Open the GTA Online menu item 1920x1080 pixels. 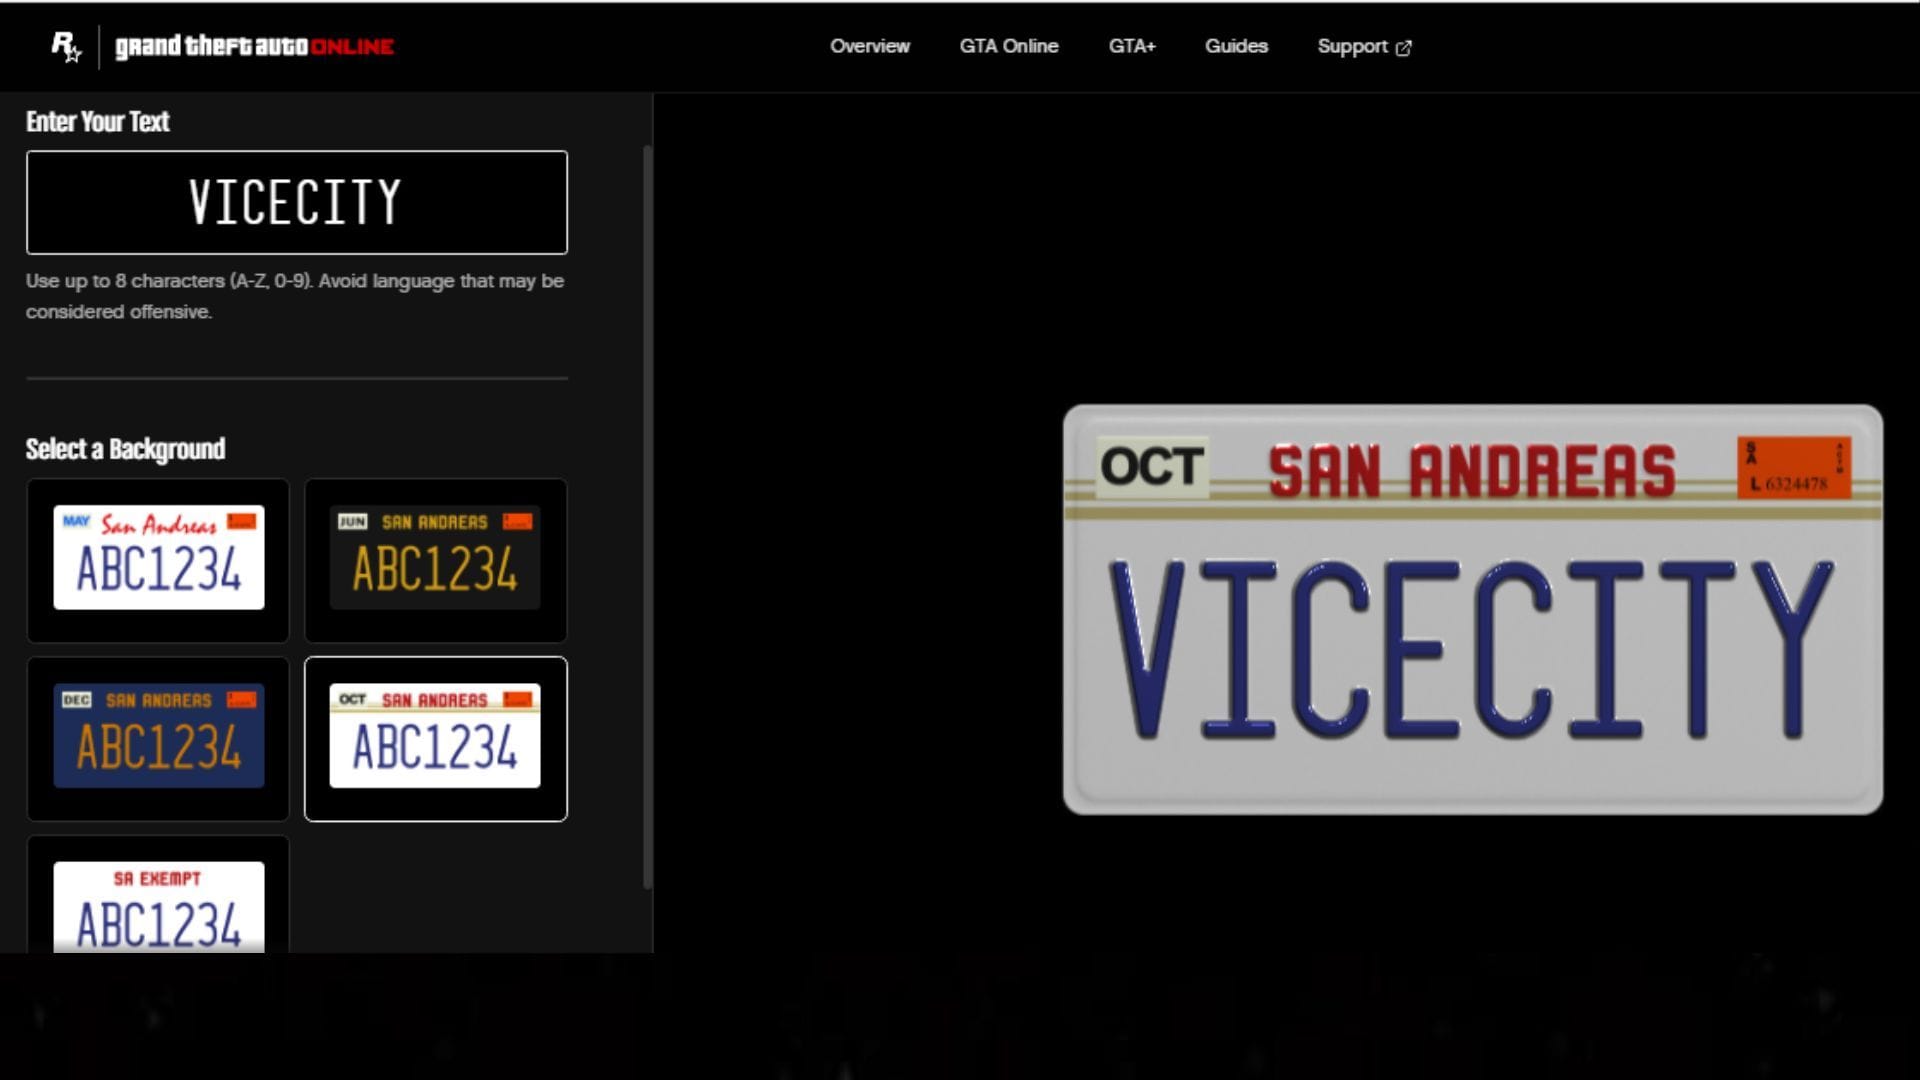(1008, 46)
